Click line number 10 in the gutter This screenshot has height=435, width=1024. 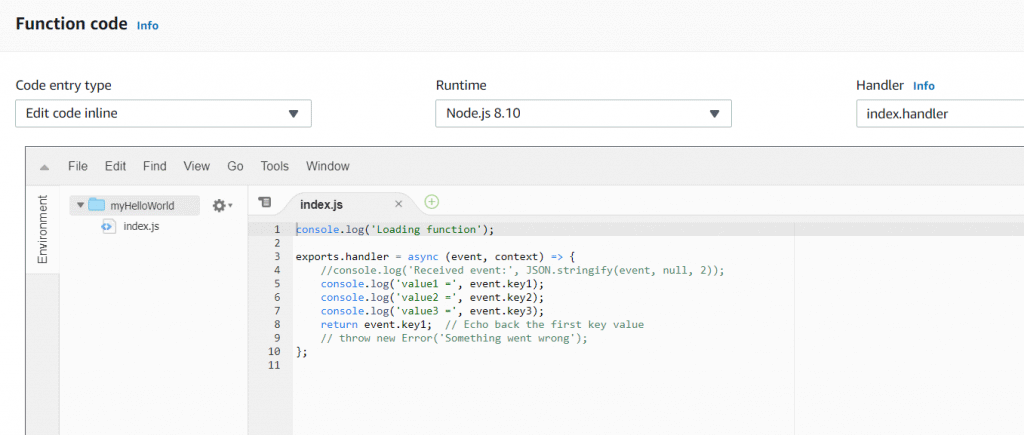pyautogui.click(x=274, y=351)
